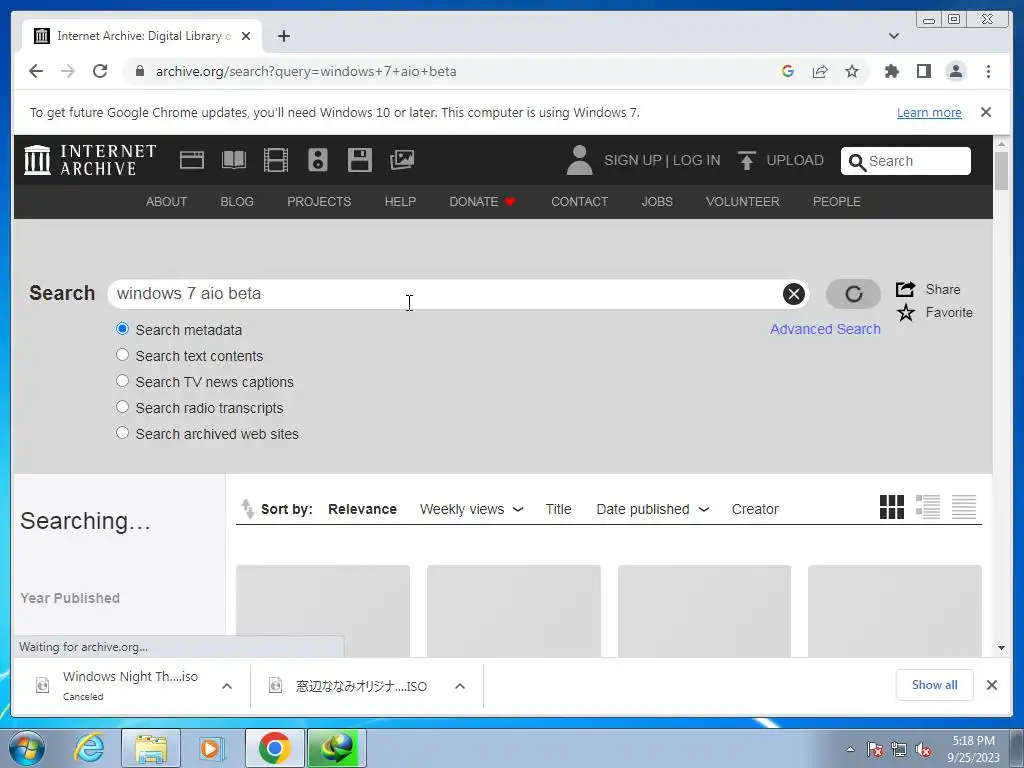Screen dimensions: 1024x768
Task: Click the user avatar icon
Action: (x=579, y=161)
